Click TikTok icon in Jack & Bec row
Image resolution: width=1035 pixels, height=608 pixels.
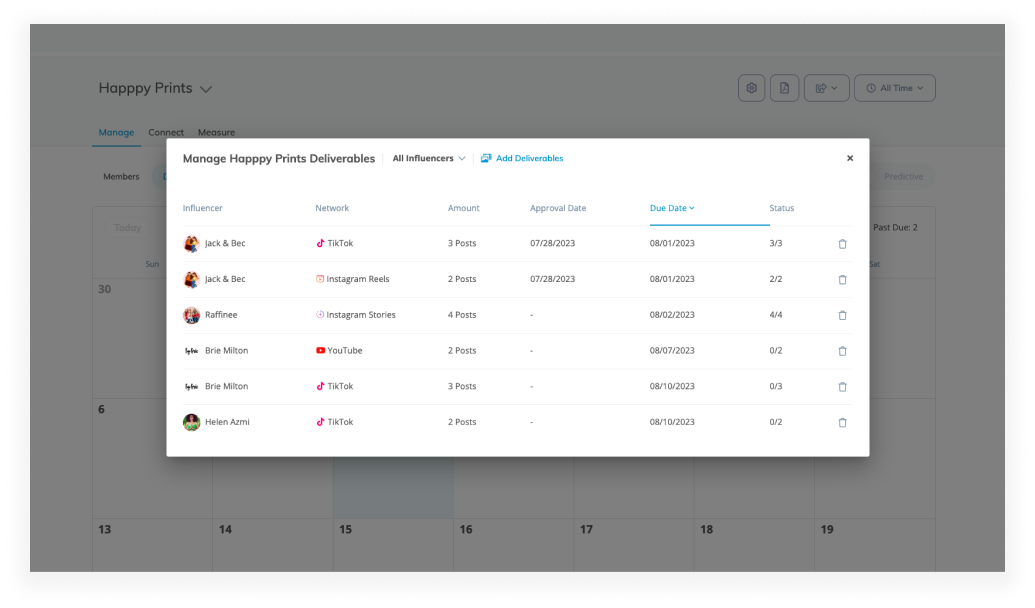pyautogui.click(x=320, y=244)
